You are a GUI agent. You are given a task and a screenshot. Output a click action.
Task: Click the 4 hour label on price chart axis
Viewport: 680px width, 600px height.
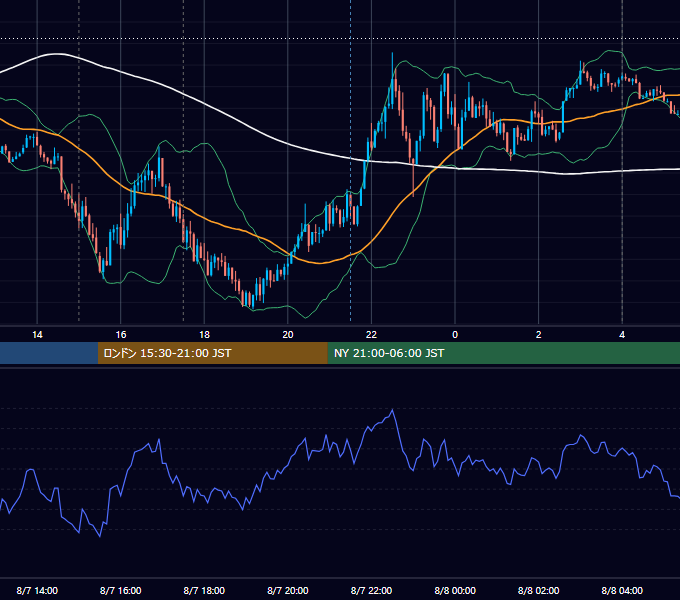[622, 335]
